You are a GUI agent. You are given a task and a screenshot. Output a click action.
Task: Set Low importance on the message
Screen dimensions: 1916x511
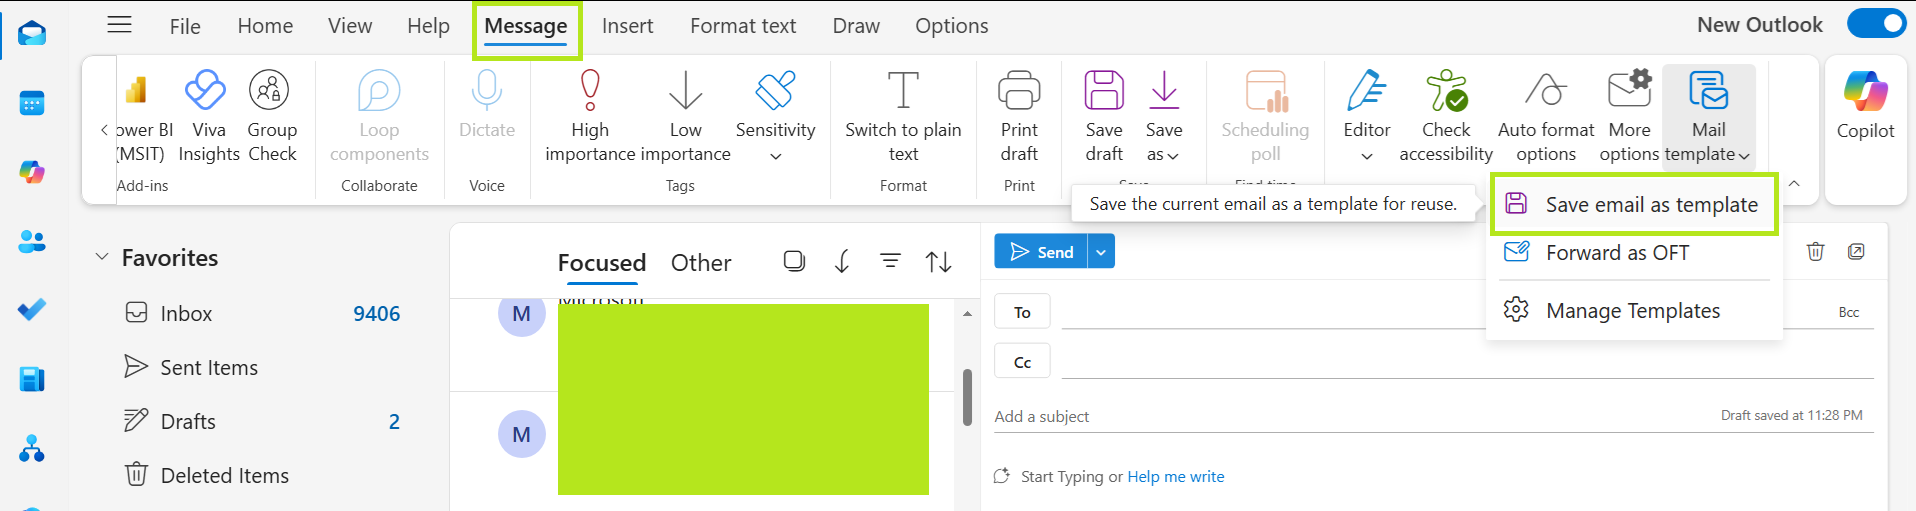(x=685, y=92)
